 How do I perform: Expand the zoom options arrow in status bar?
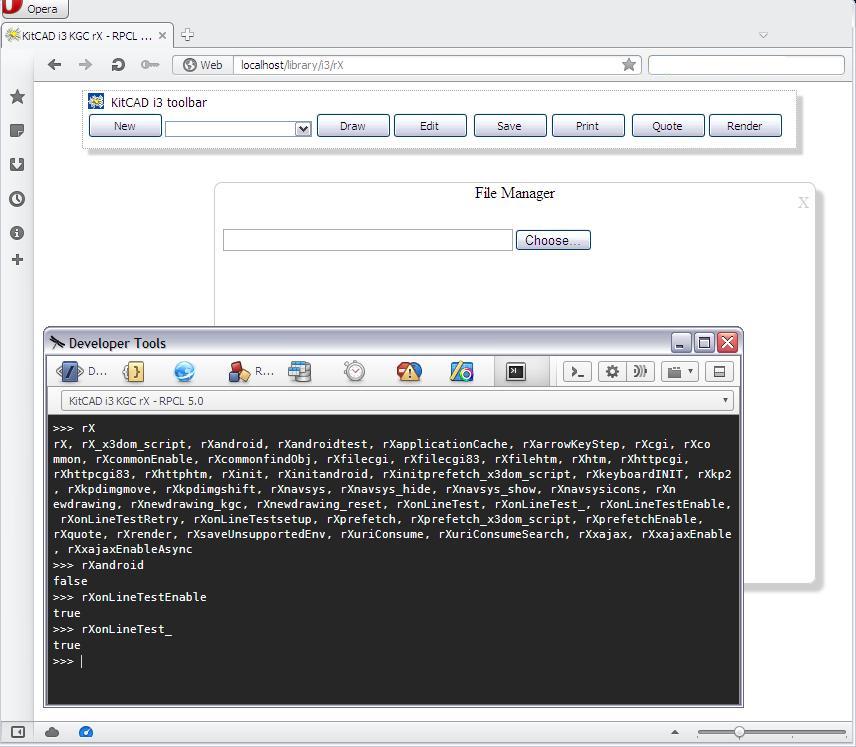point(675,732)
